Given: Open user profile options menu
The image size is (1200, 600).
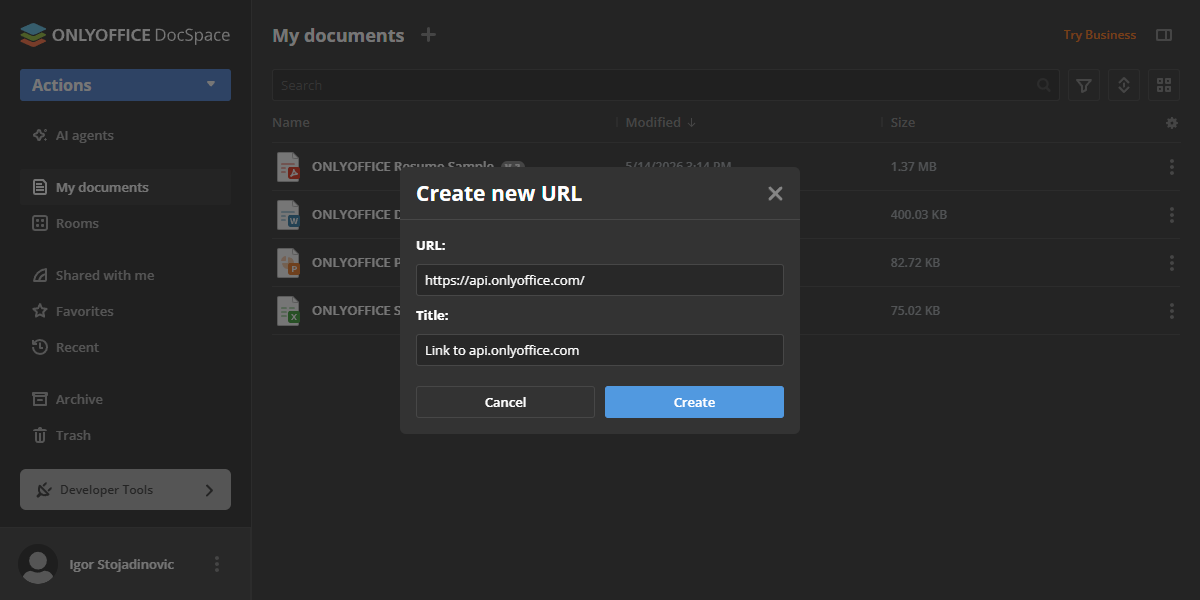Looking at the screenshot, I should click(x=217, y=564).
